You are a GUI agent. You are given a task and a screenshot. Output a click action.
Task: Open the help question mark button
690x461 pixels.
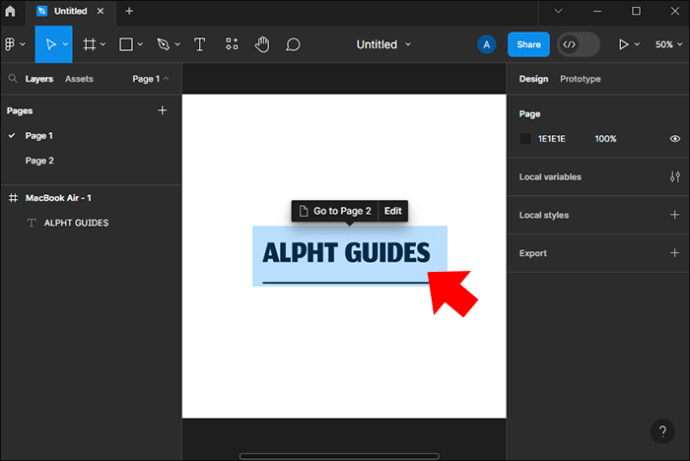coord(662,432)
